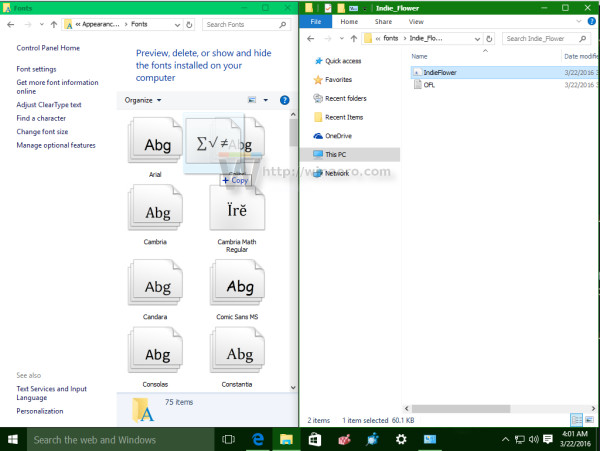Go back in Indie_Flower window
The image size is (600, 451).
click(311, 39)
